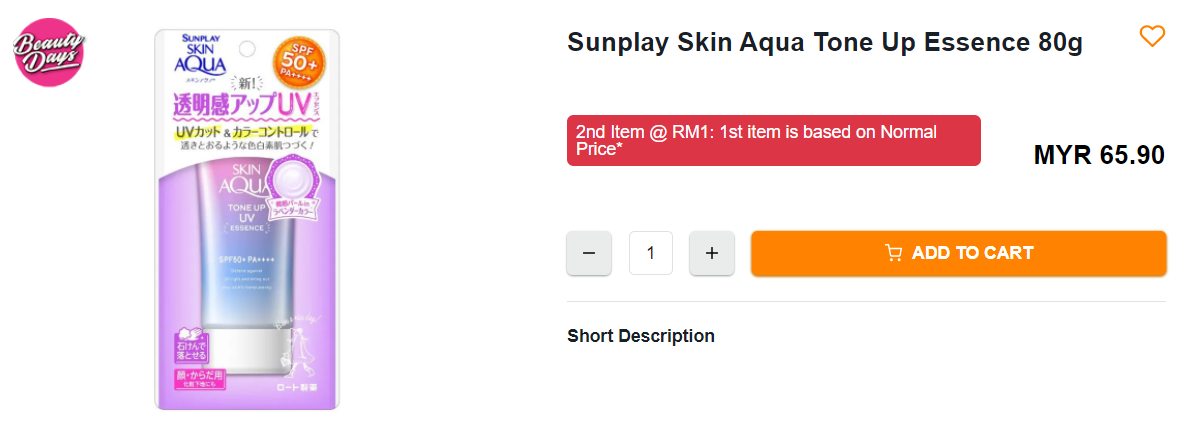This screenshot has width=1190, height=423.
Task: Click the cart icon in the orange button
Action: (894, 253)
